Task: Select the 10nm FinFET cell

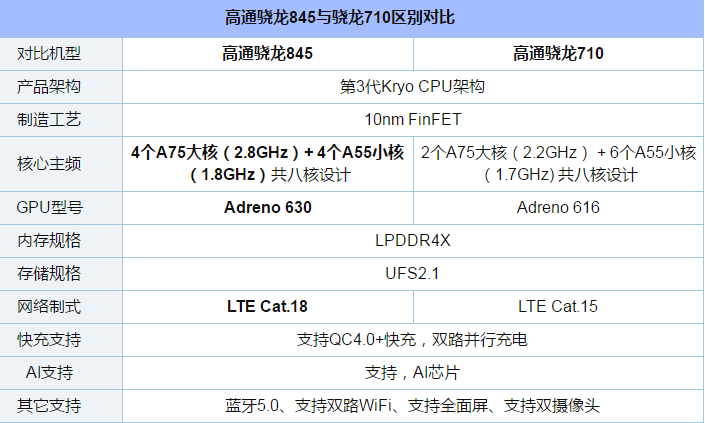Action: (413, 120)
